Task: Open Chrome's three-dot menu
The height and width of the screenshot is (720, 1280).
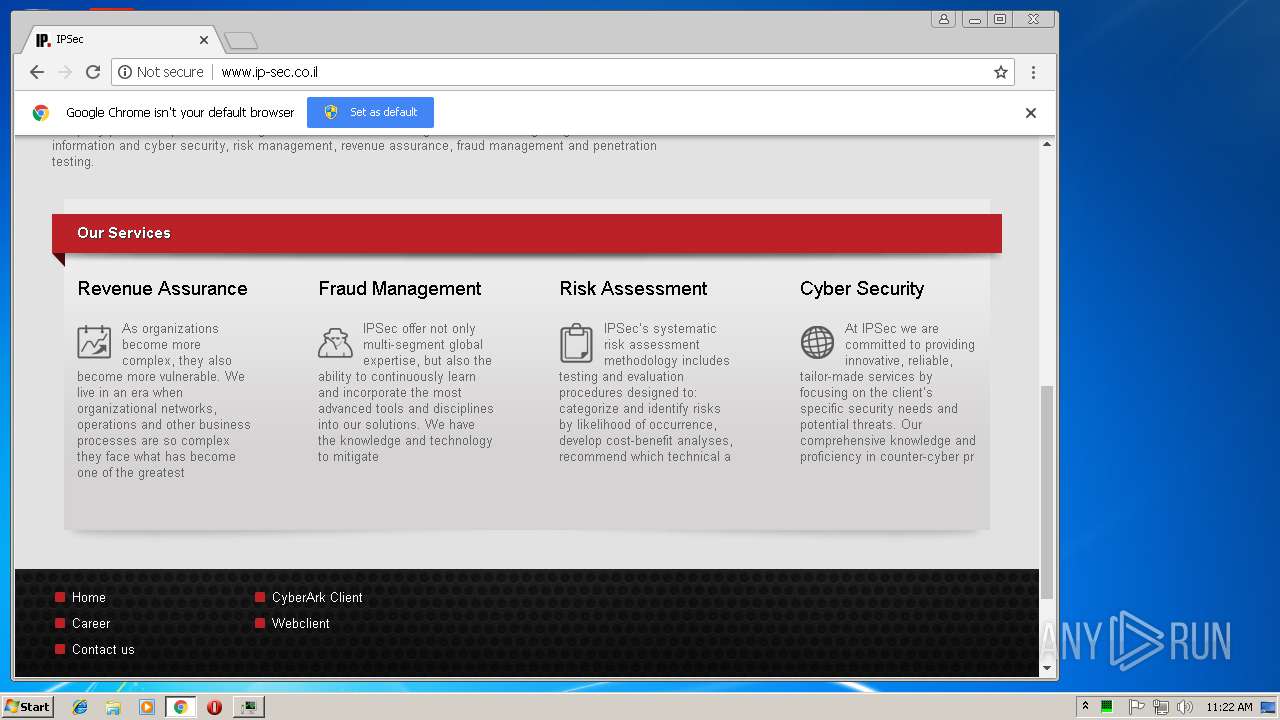Action: coord(1033,72)
